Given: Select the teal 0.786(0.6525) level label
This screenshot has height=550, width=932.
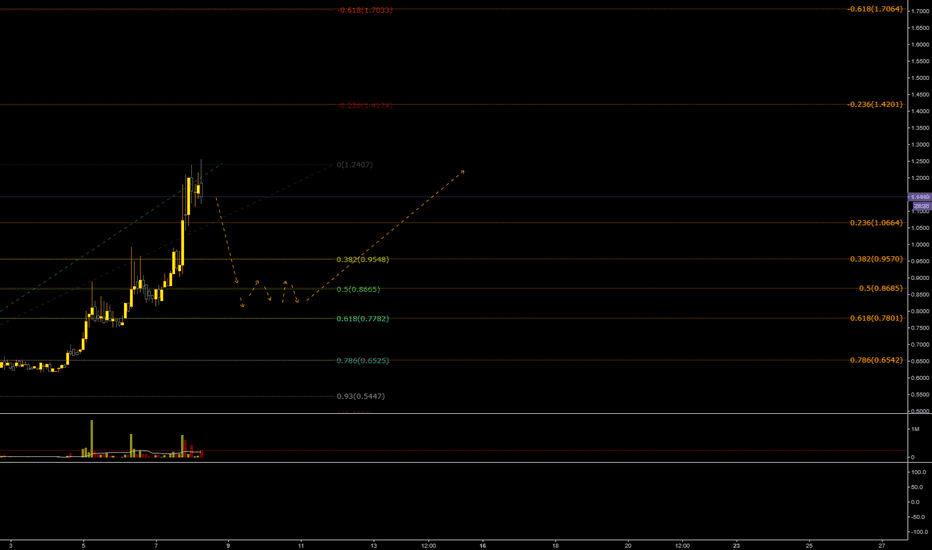Looking at the screenshot, I should 363,361.
